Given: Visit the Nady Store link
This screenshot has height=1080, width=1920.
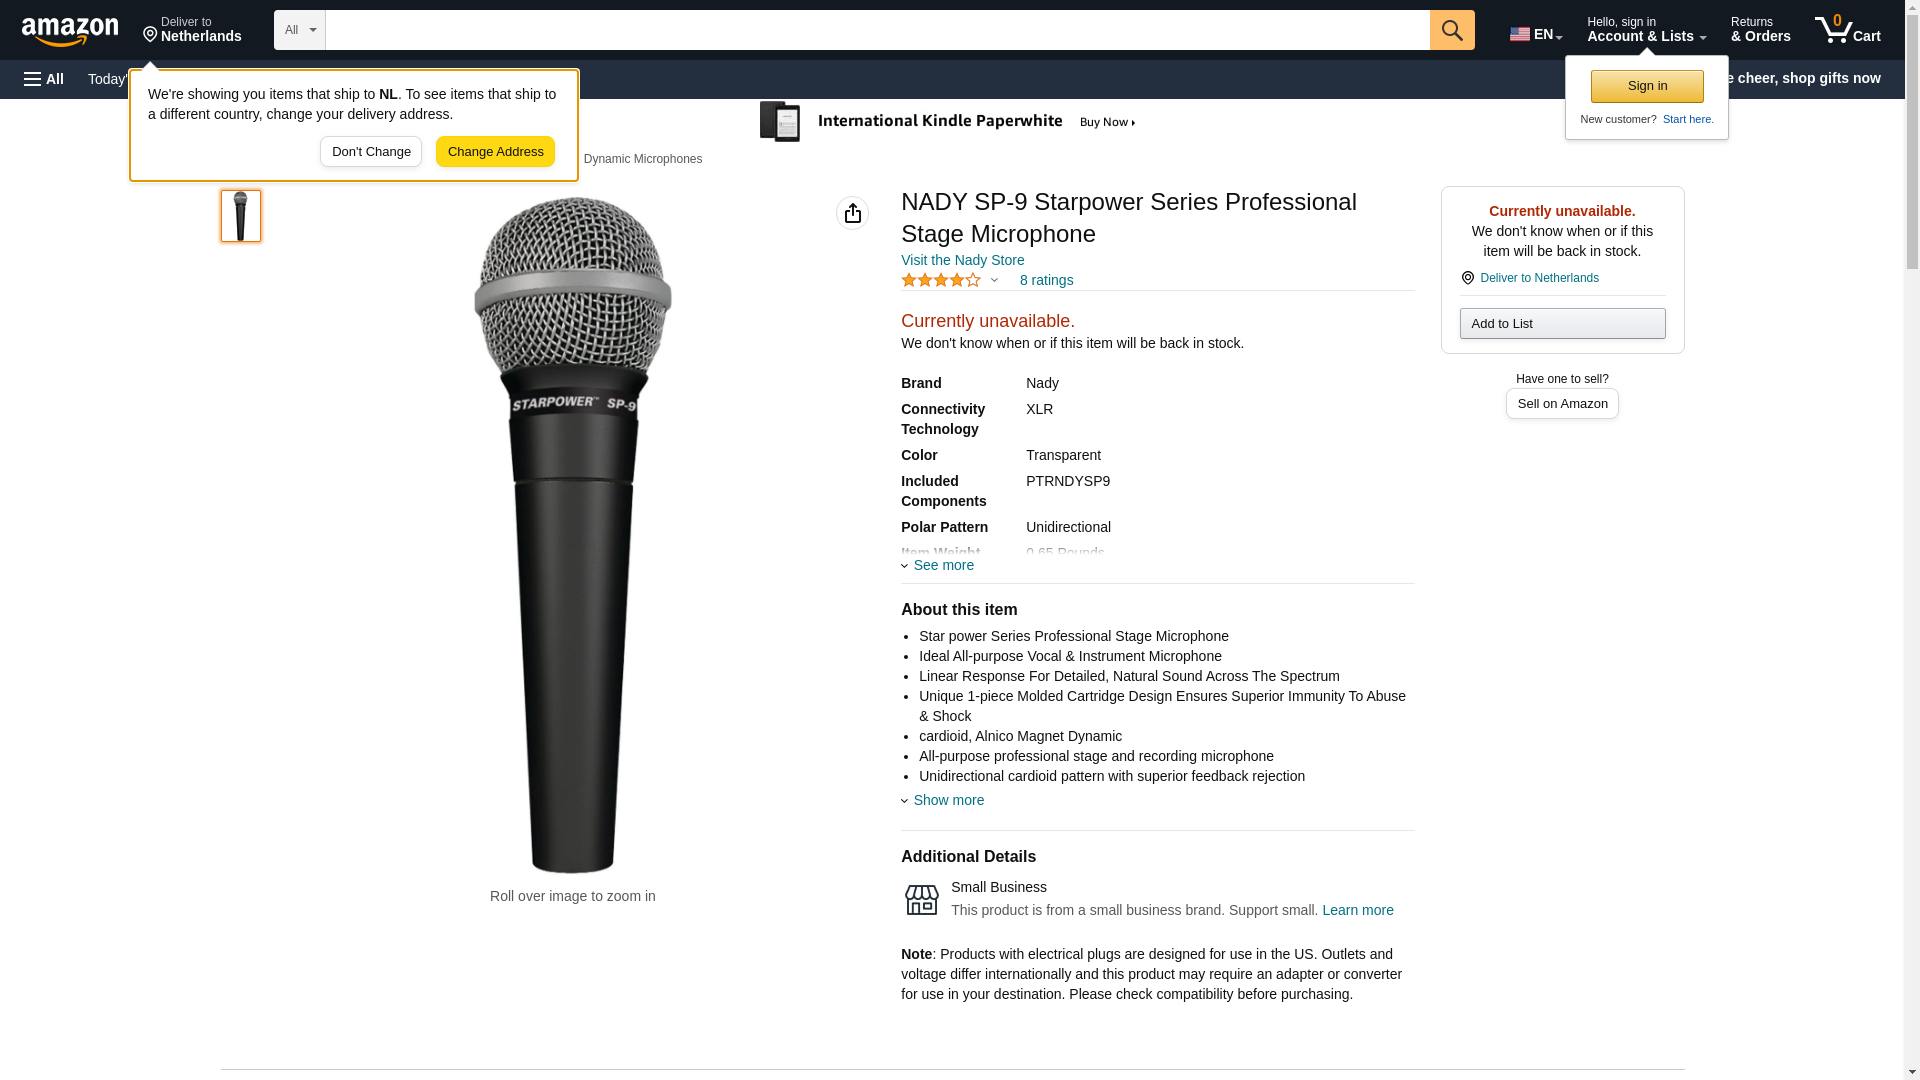Looking at the screenshot, I should click(x=962, y=260).
